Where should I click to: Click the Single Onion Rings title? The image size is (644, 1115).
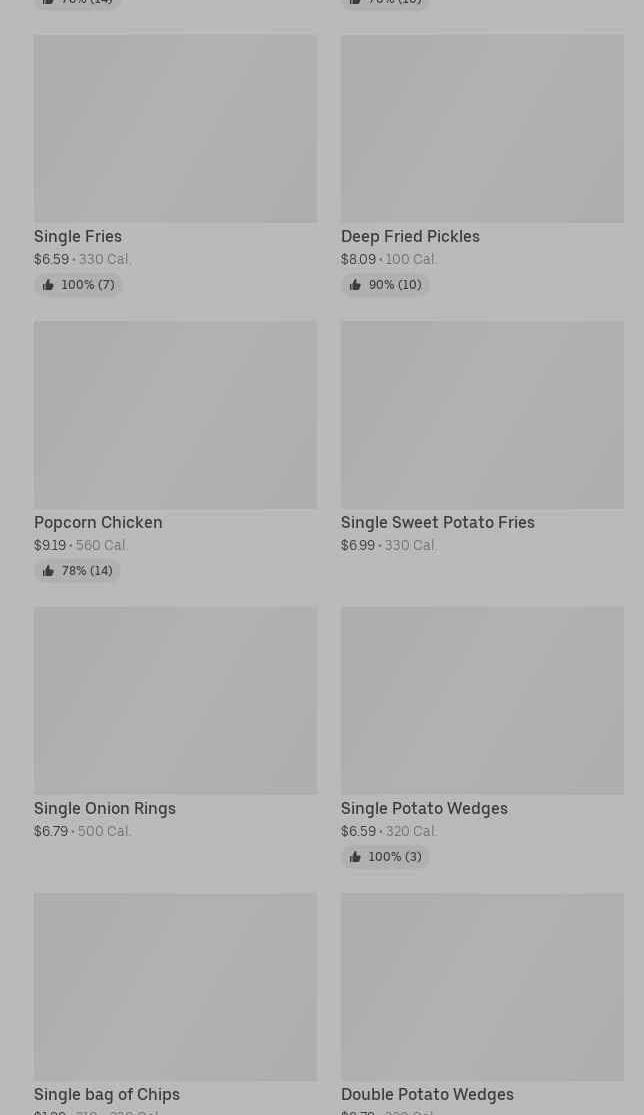pos(105,808)
